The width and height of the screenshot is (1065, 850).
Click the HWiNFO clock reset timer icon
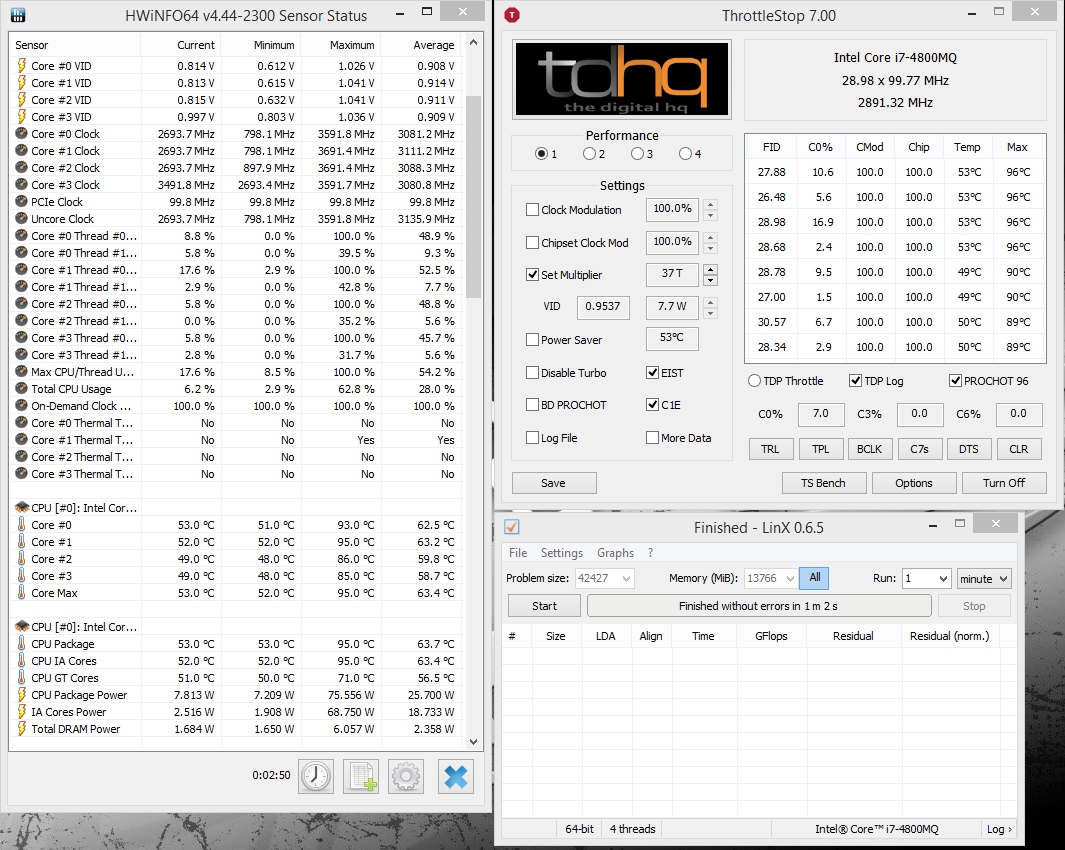pyautogui.click(x=316, y=776)
